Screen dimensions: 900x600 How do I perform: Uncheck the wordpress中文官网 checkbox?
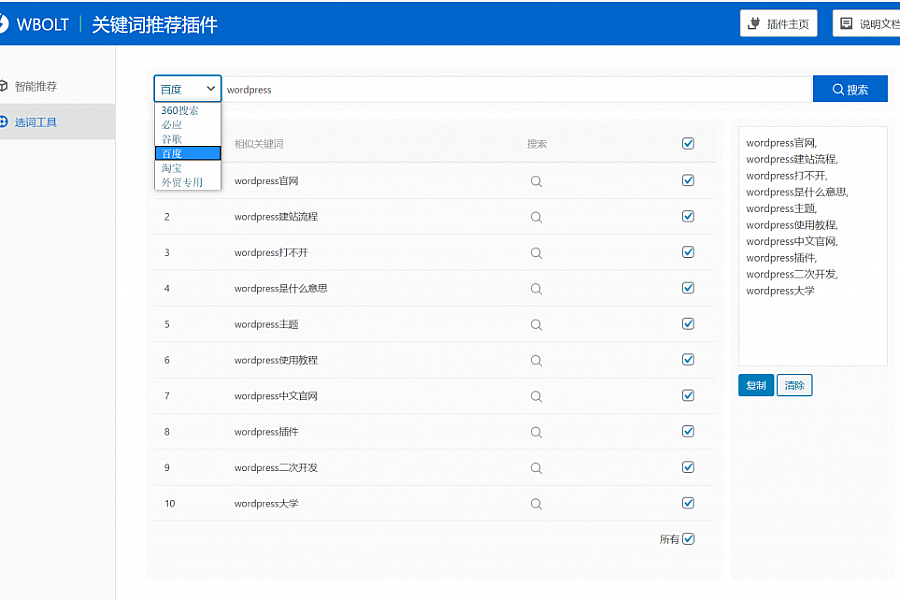pyautogui.click(x=688, y=395)
